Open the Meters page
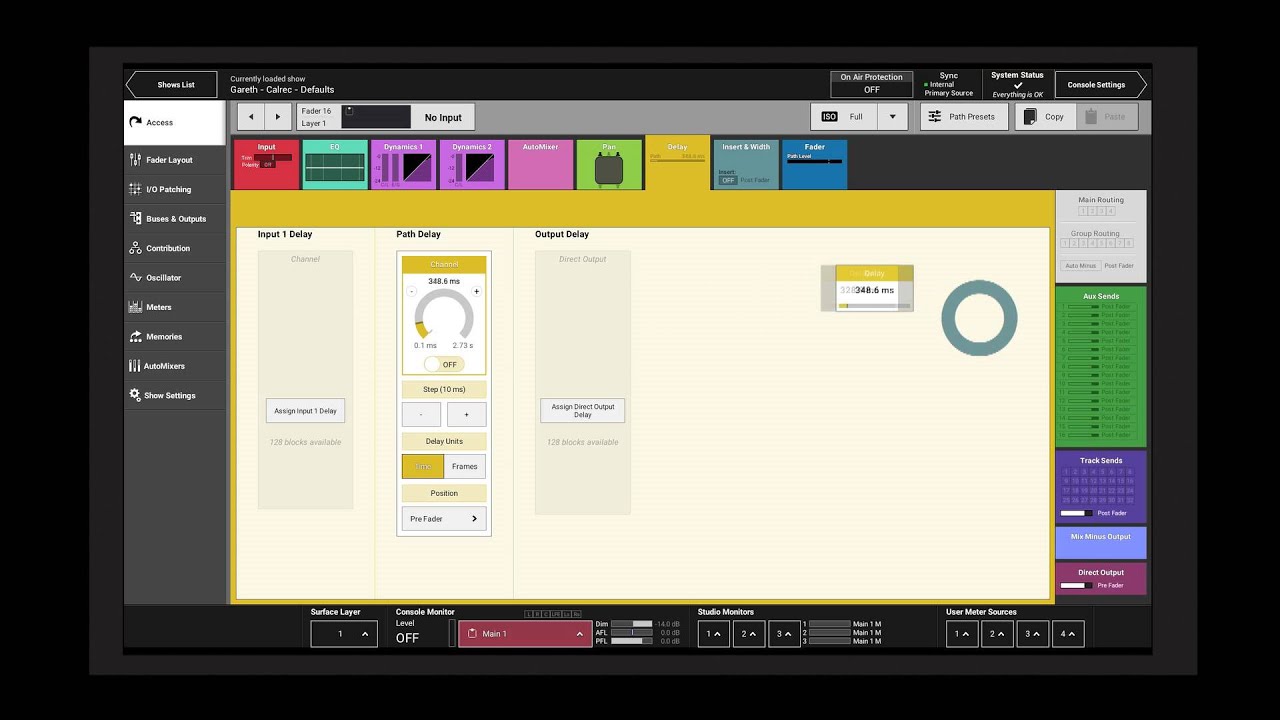1280x720 pixels. pyautogui.click(x=175, y=307)
